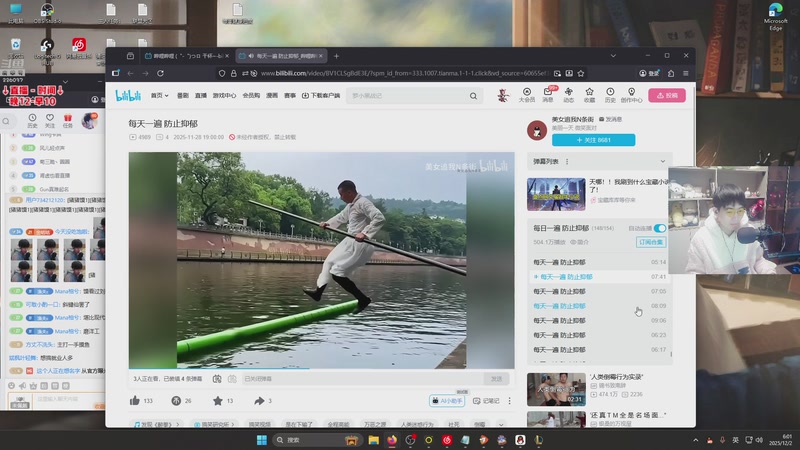Open the tab list dropdown chevron

tap(613, 56)
